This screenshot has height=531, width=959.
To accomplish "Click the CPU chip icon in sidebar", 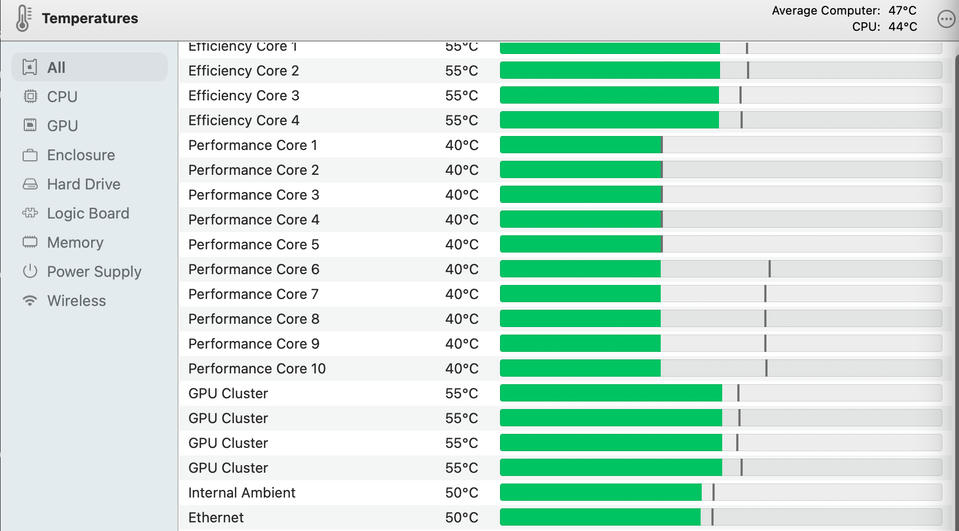I will (30, 97).
